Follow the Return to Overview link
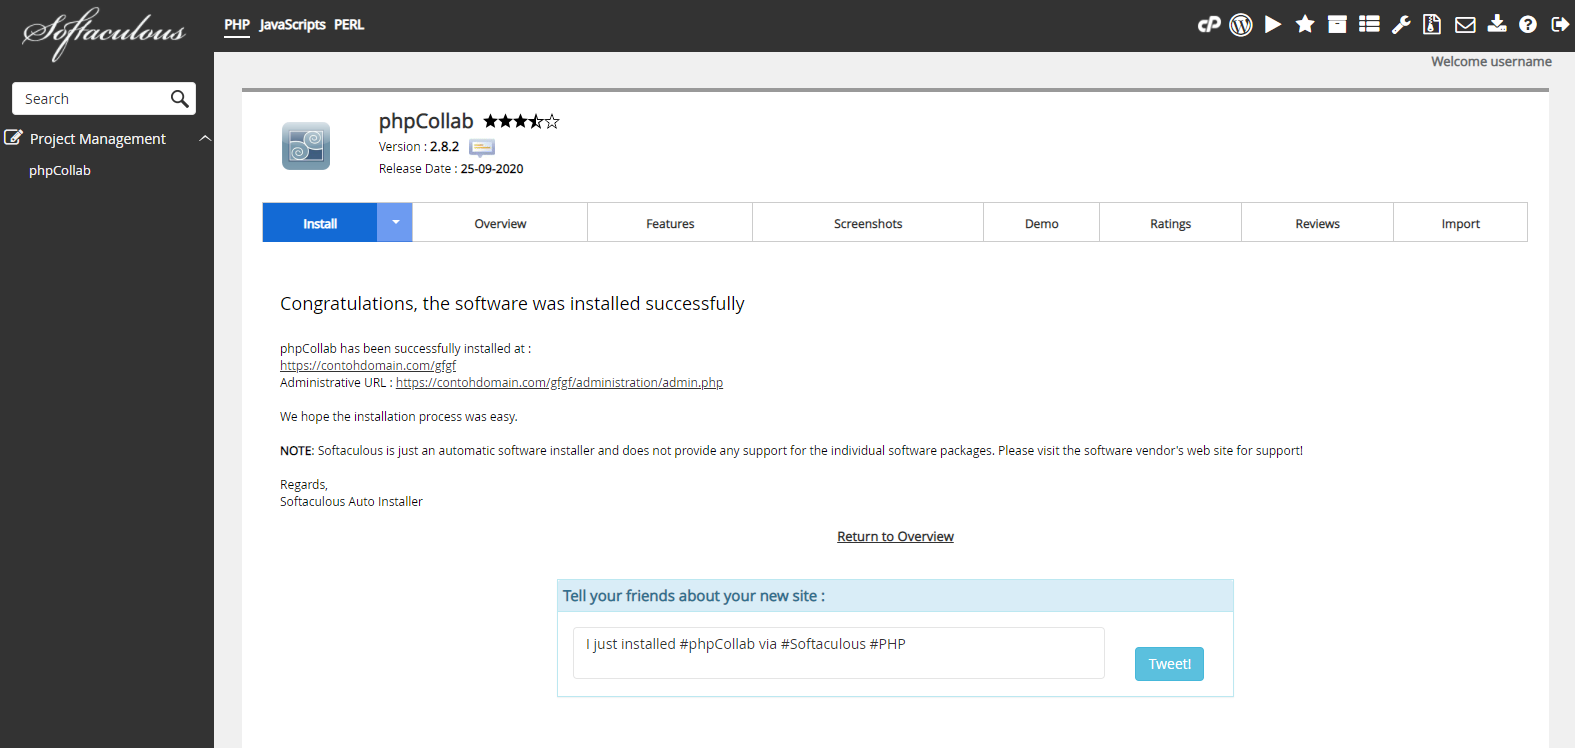Image resolution: width=1575 pixels, height=748 pixels. (x=895, y=537)
